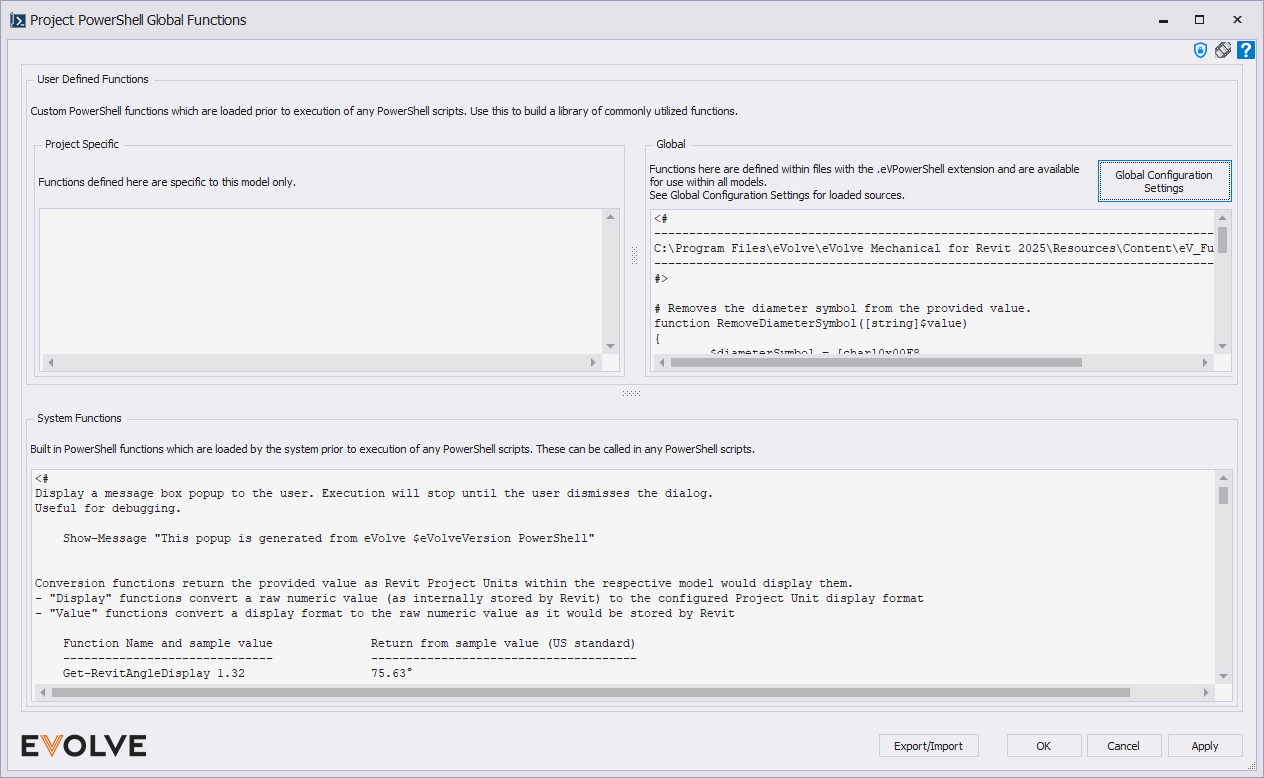Screen dimensions: 1264x778
Task: Click up arrow of System Functions vertical scrollbar
Action: (x=1223, y=479)
